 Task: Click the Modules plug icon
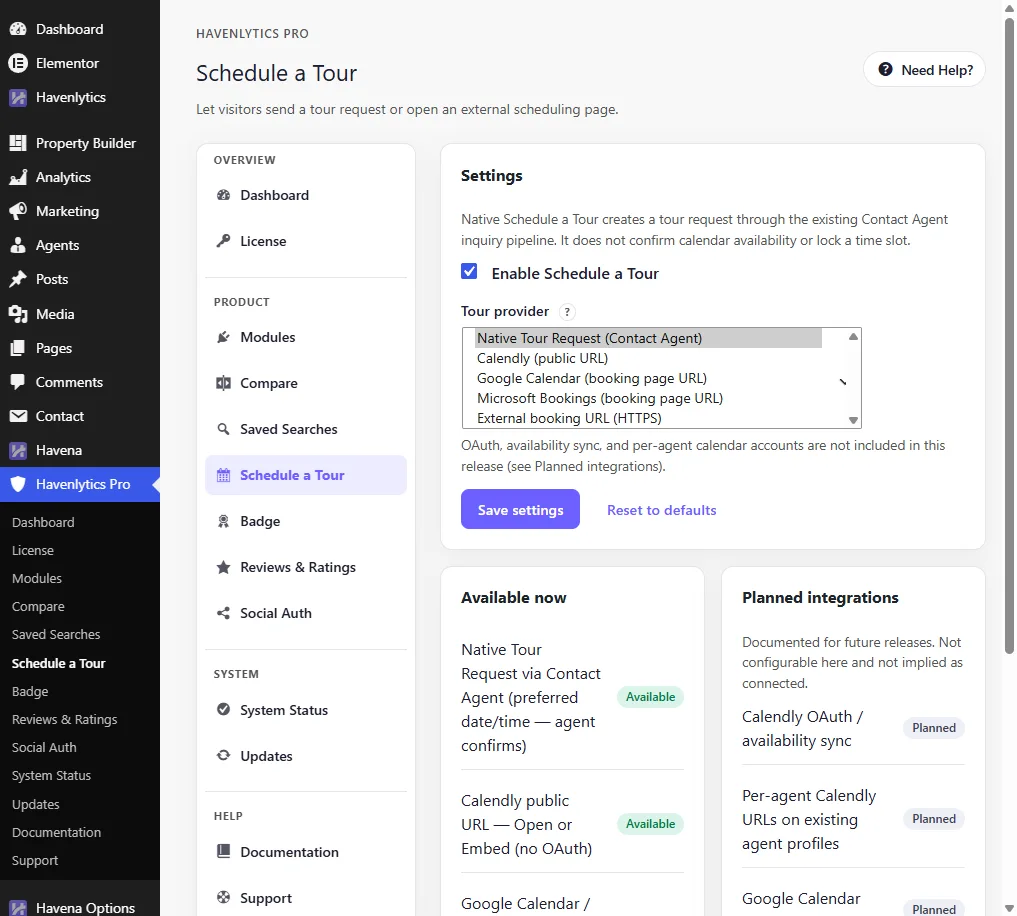[x=223, y=337]
